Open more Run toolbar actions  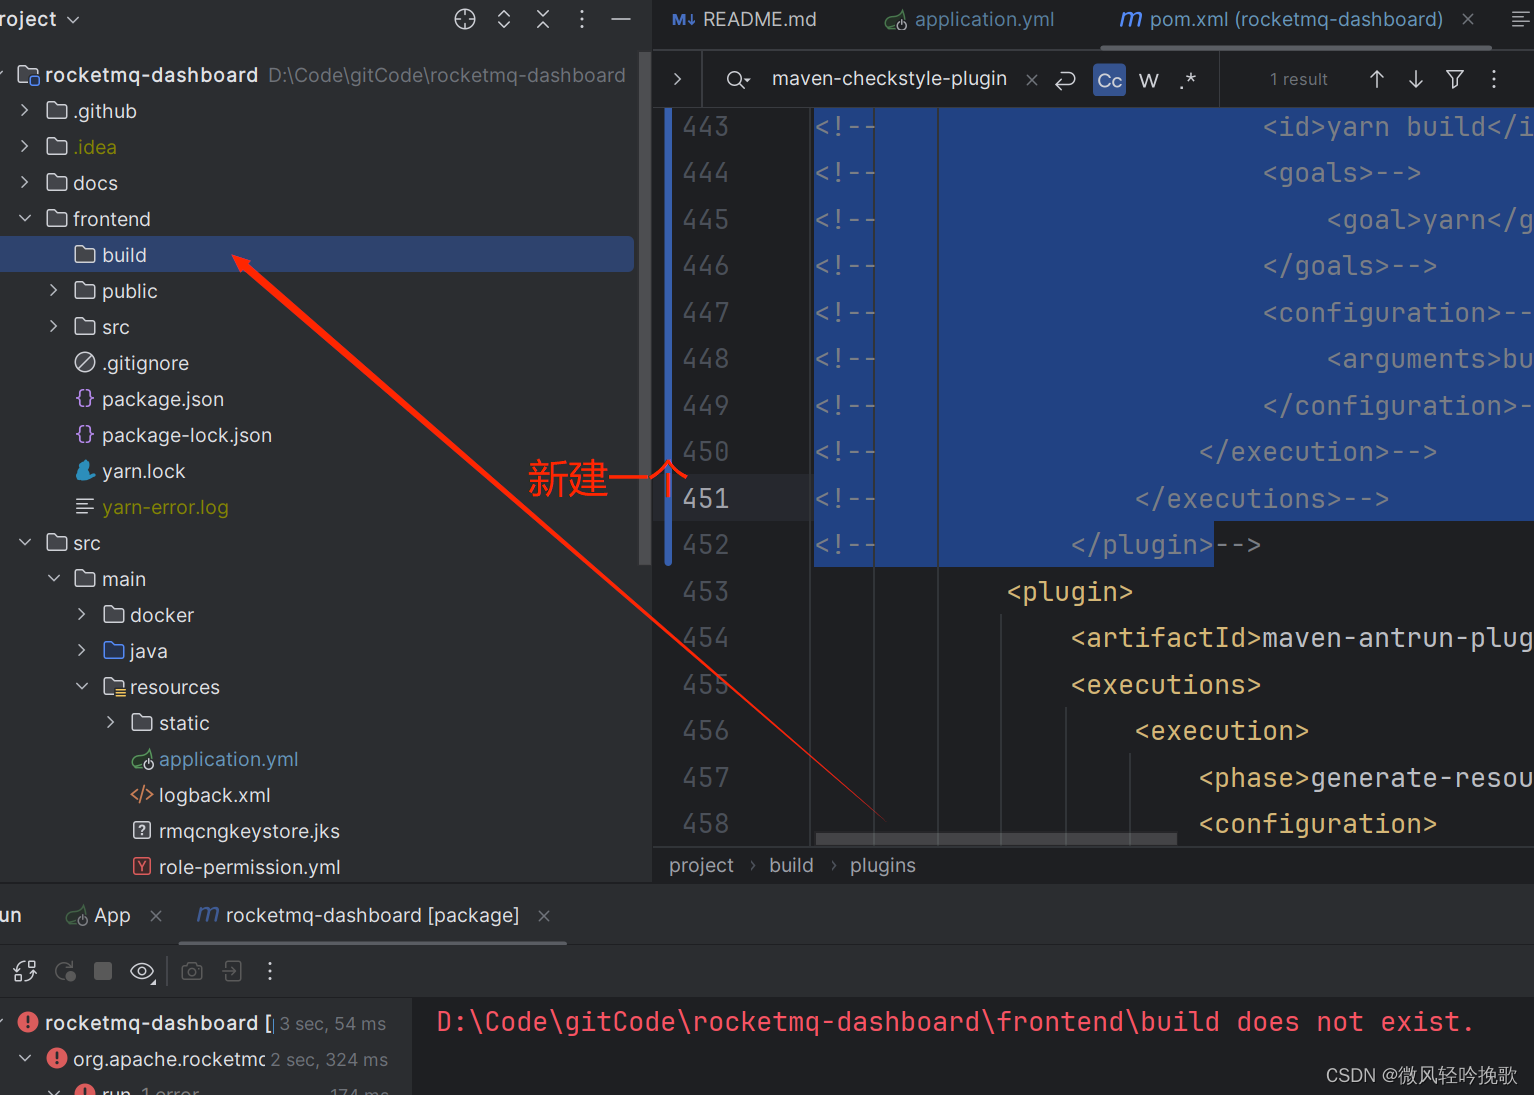[270, 971]
